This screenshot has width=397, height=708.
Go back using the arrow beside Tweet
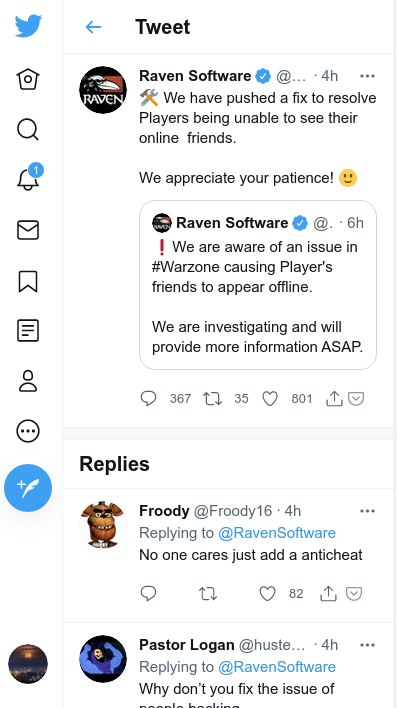point(93,27)
